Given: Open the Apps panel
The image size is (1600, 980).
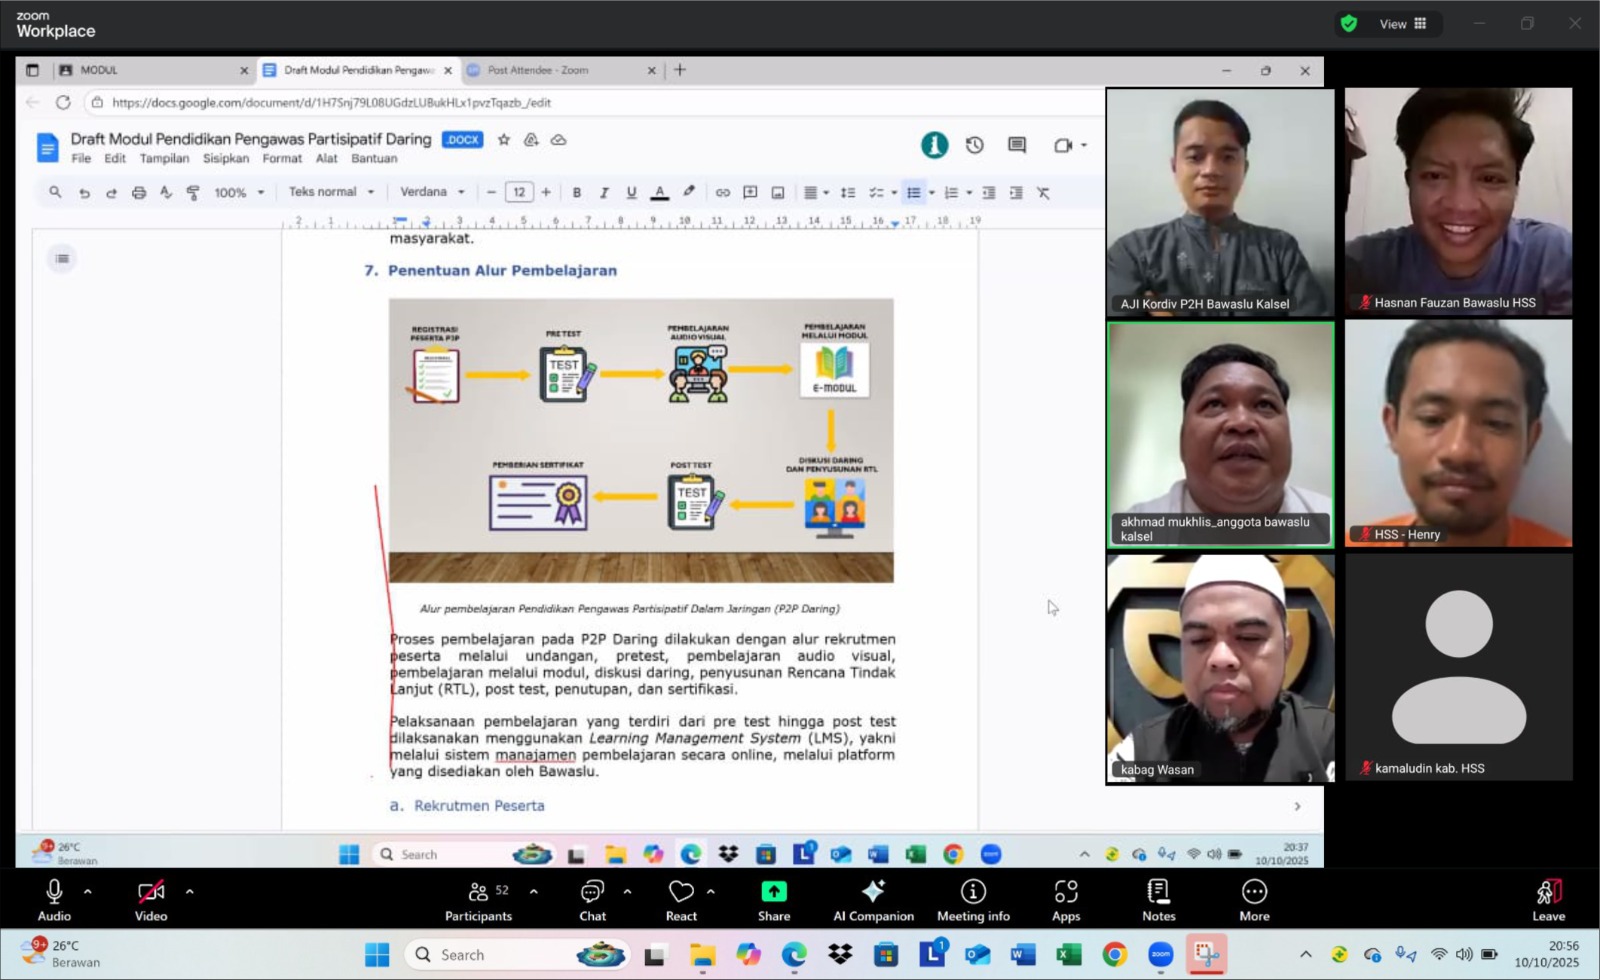Looking at the screenshot, I should coord(1065,899).
